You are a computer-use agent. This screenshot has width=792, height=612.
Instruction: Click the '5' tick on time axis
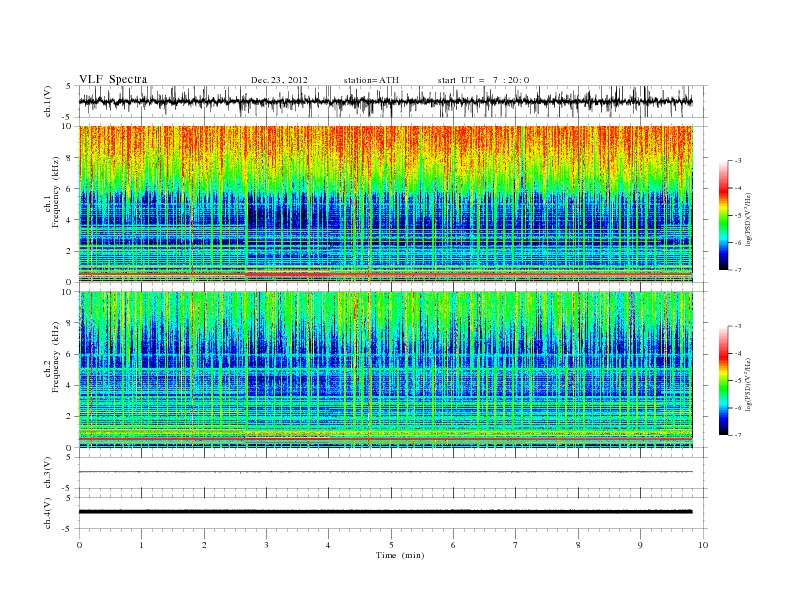(x=391, y=545)
